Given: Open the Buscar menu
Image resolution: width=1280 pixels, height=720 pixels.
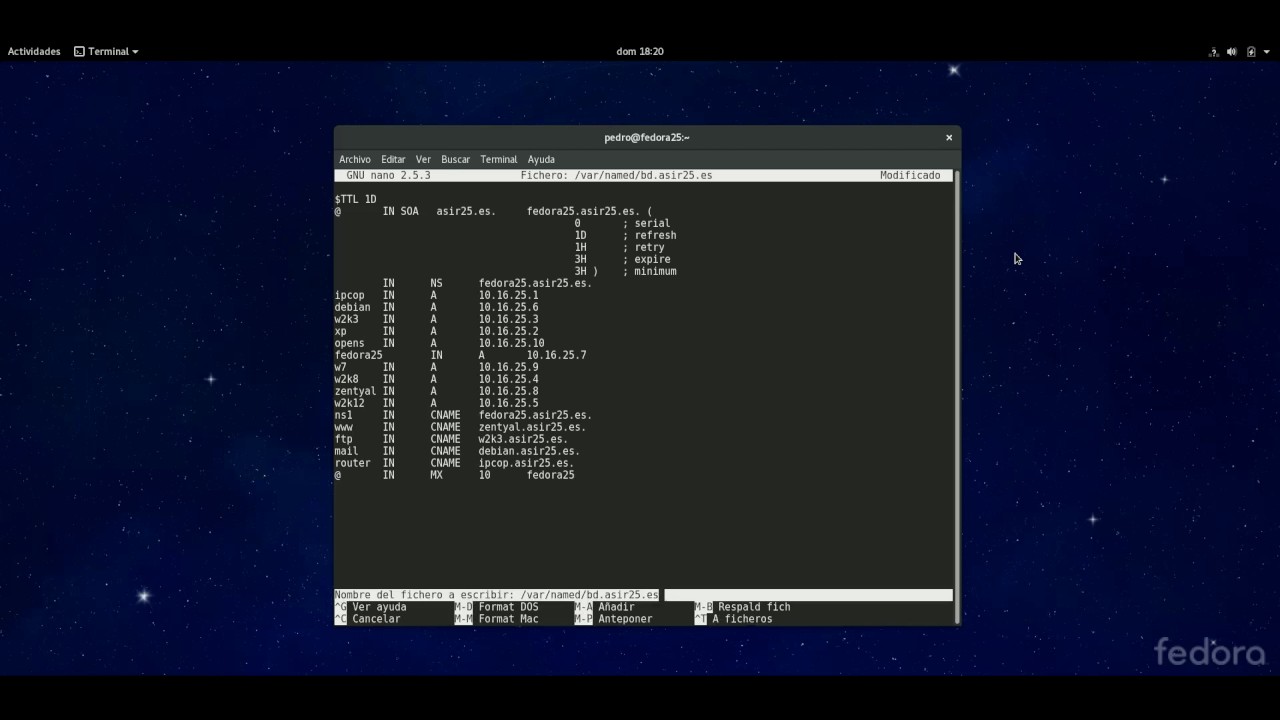Looking at the screenshot, I should click(455, 159).
